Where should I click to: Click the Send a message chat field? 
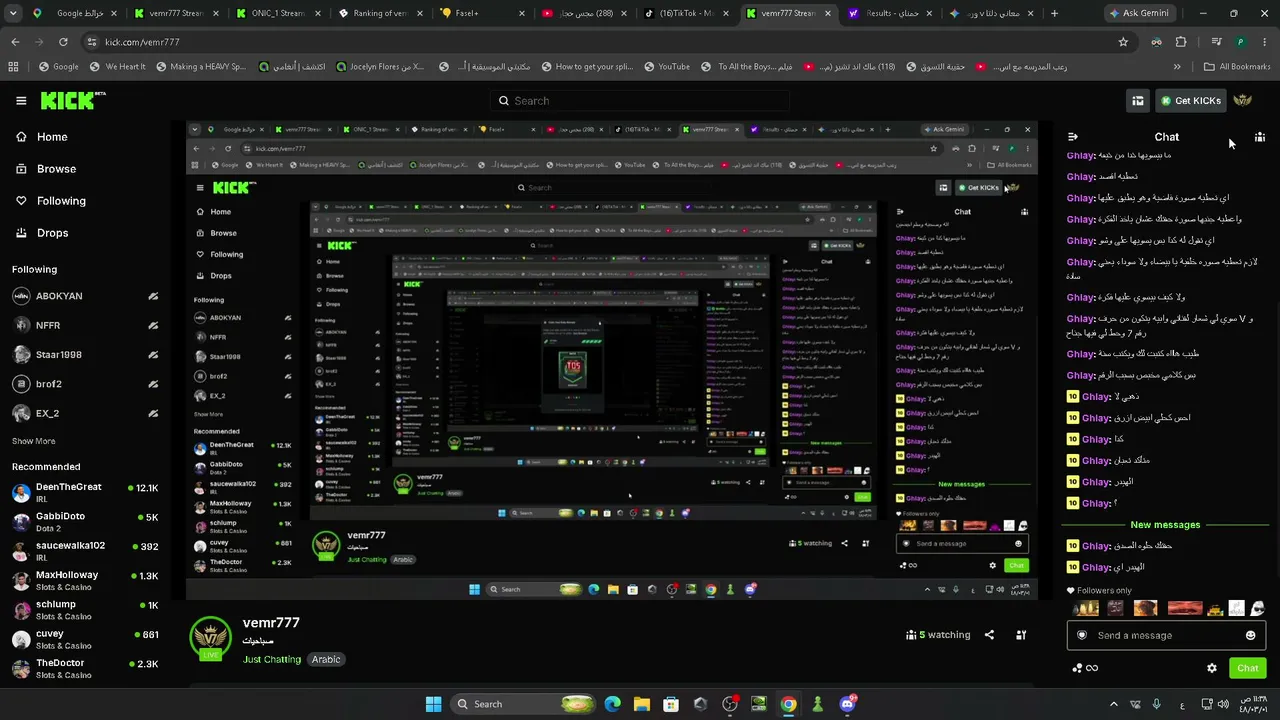[x=1165, y=635]
